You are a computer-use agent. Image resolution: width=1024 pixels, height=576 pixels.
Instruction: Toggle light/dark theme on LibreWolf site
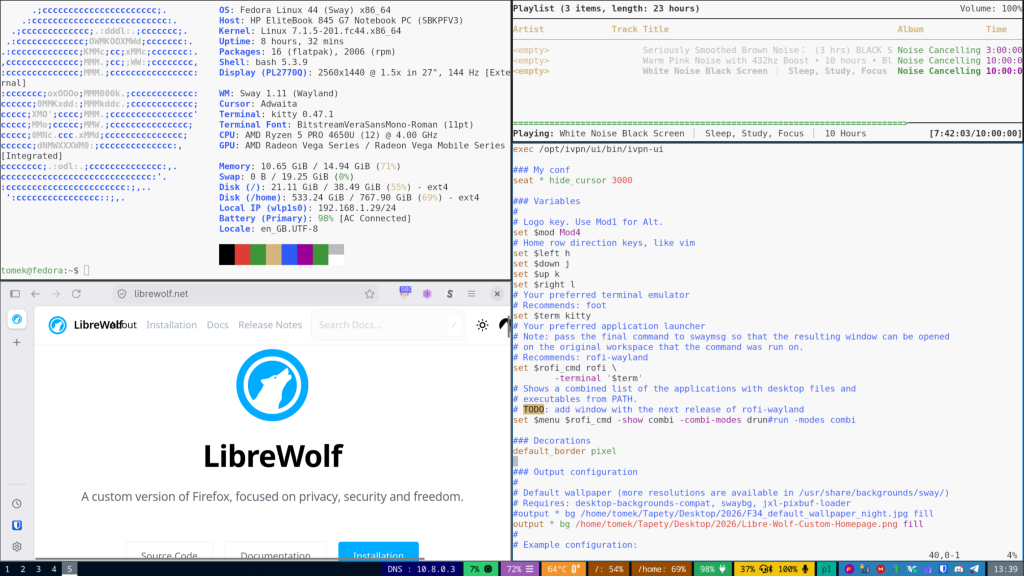[482, 325]
